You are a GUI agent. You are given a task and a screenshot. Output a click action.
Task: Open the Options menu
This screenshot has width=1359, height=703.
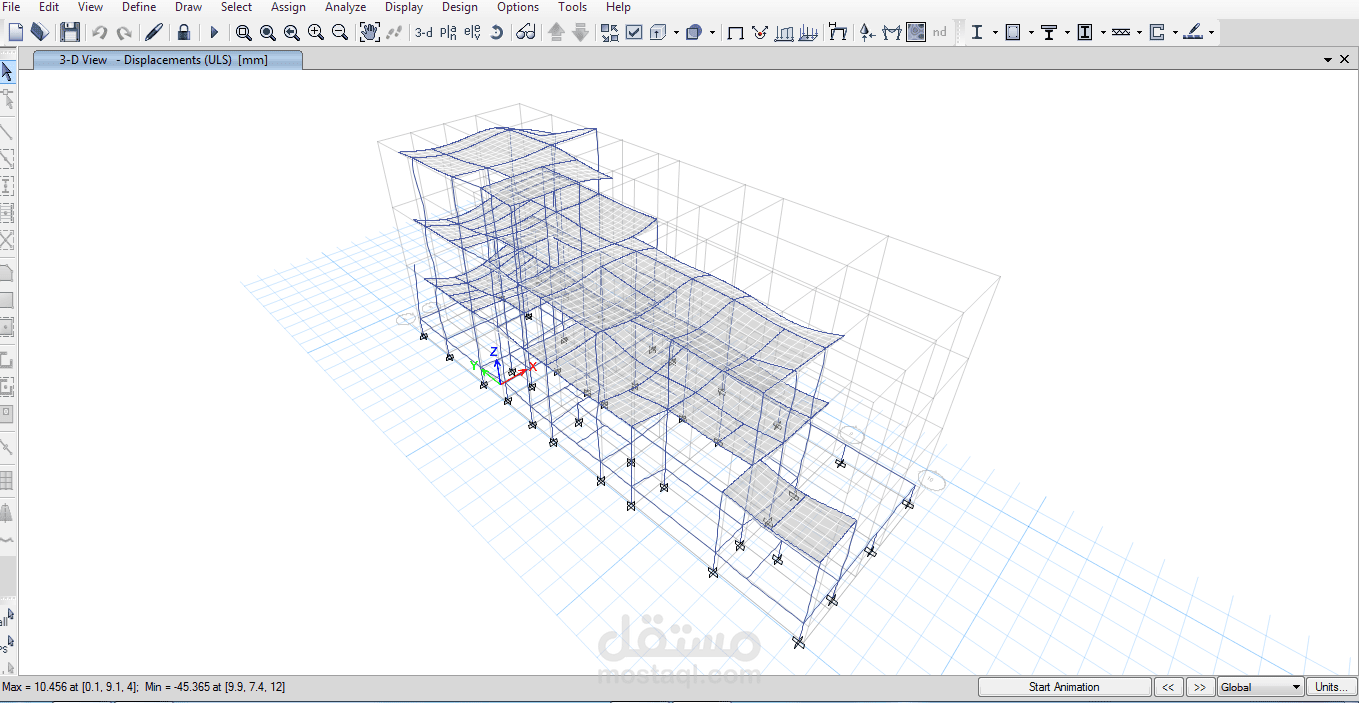(x=518, y=7)
